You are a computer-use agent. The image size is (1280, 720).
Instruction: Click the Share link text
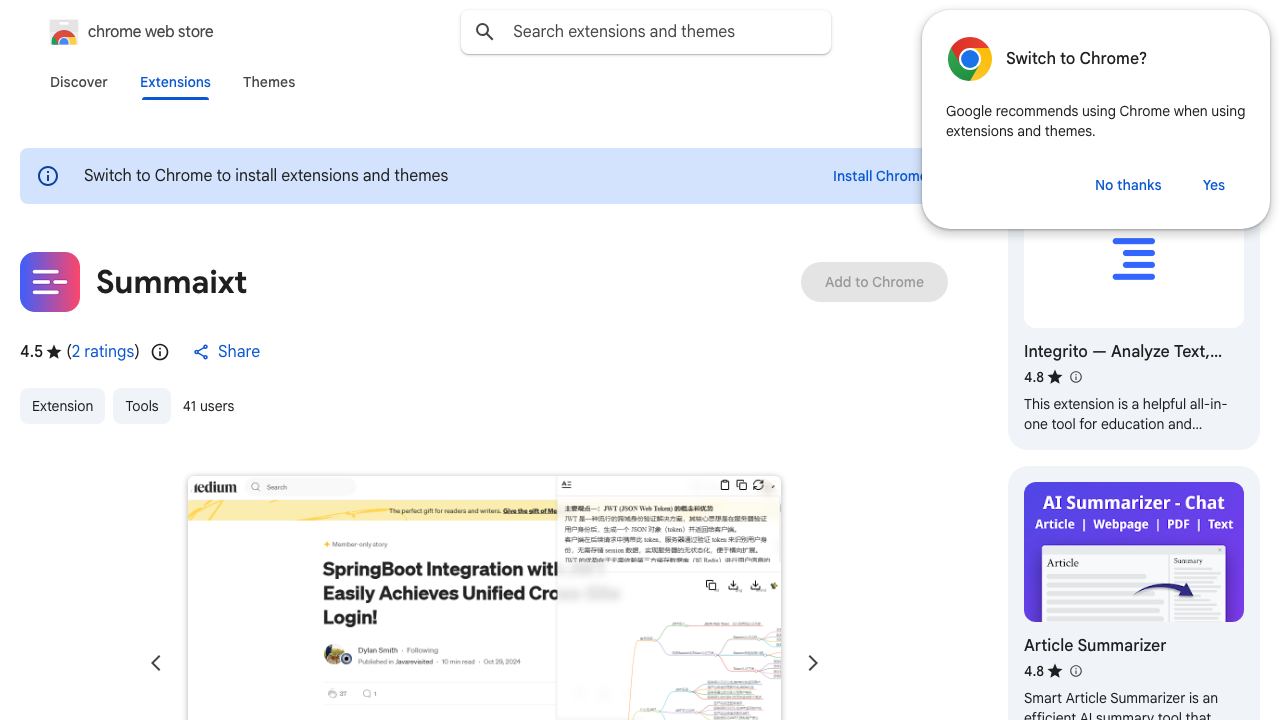coord(239,352)
